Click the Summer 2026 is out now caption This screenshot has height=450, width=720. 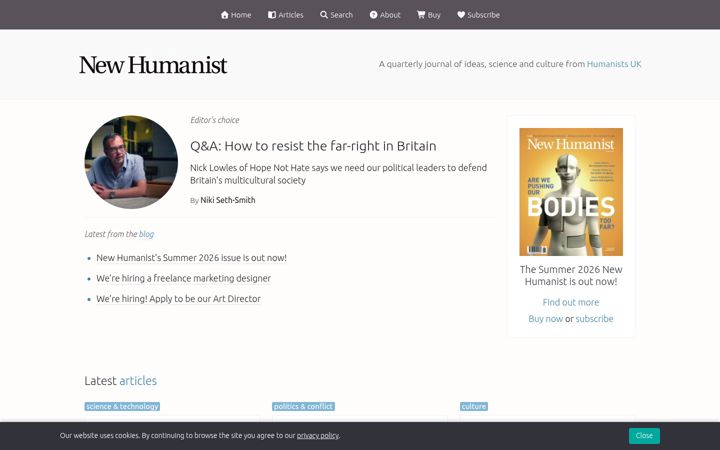[571, 276]
